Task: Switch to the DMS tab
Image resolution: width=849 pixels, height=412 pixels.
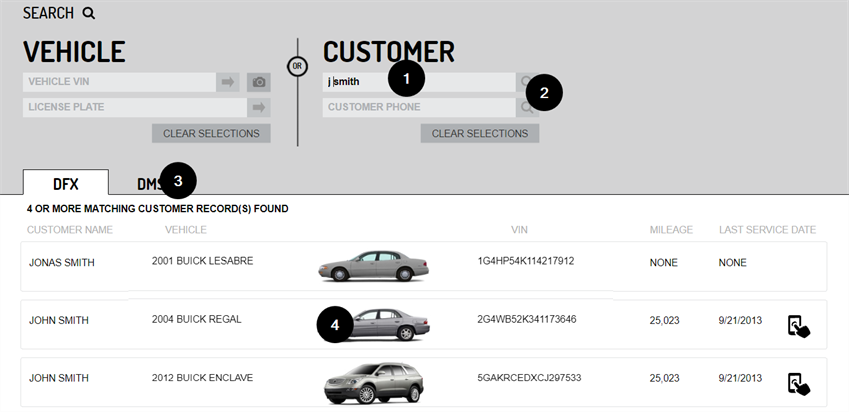Action: (x=147, y=183)
